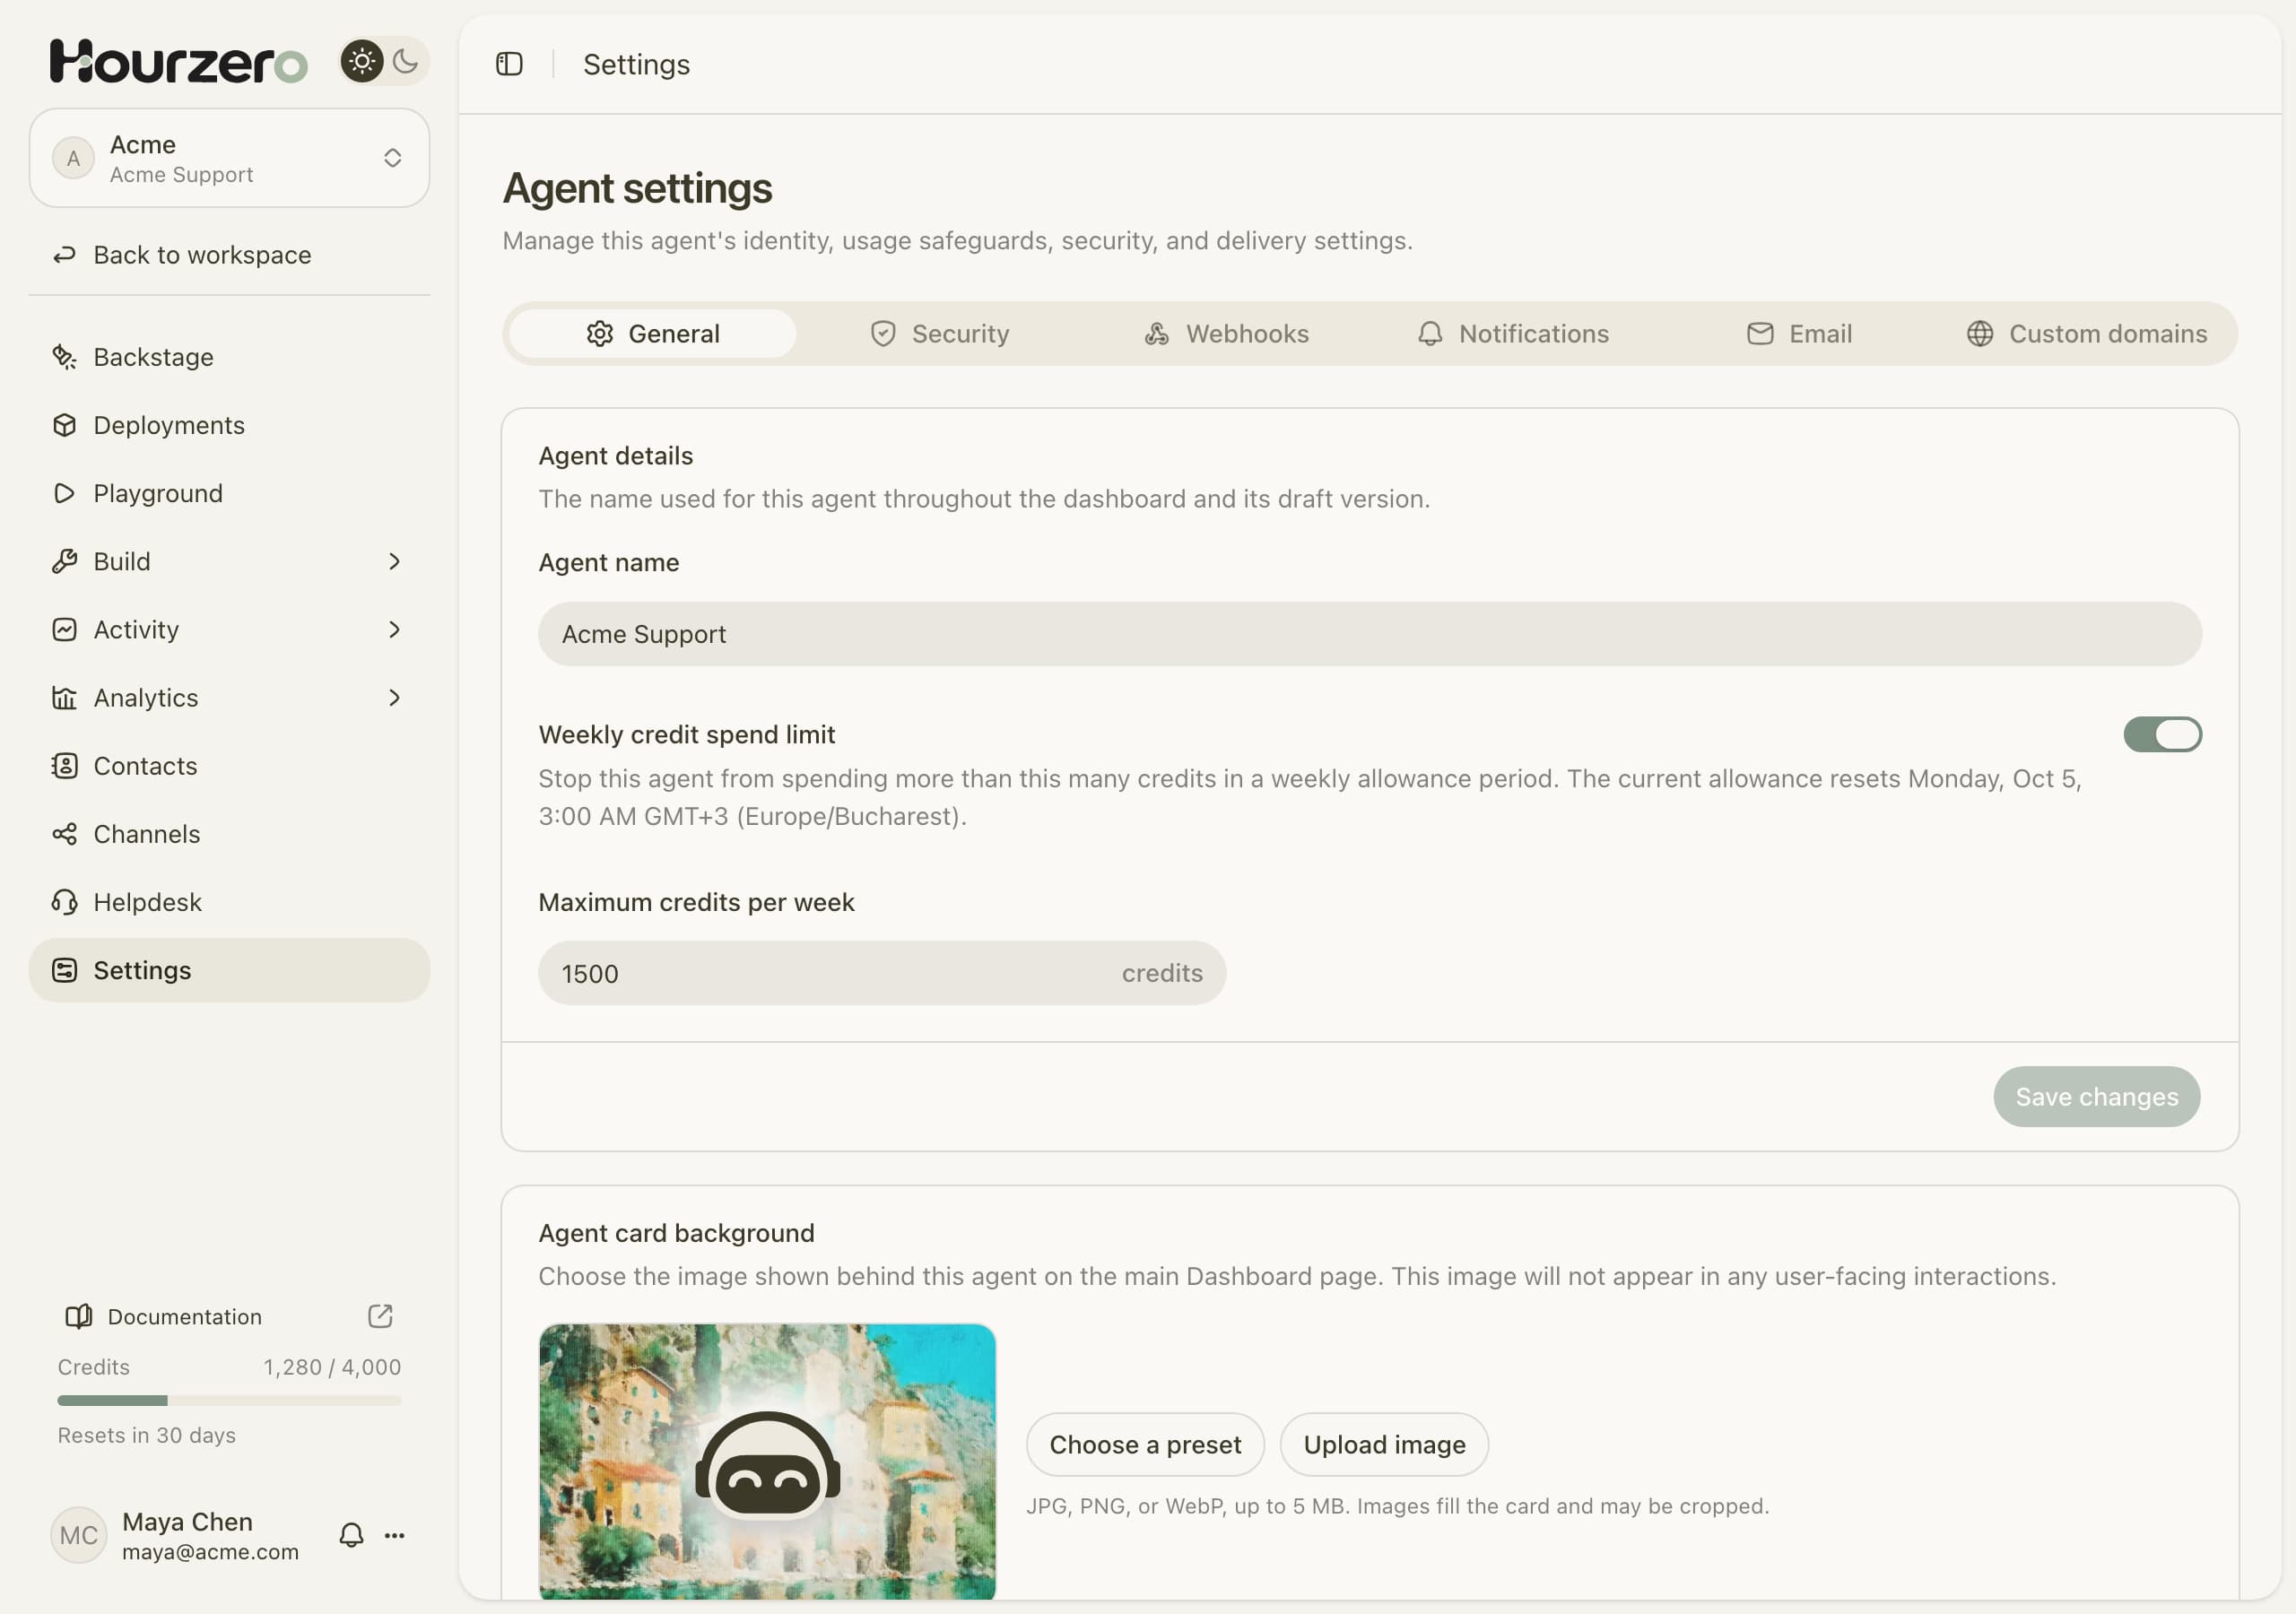The image size is (2296, 1614).
Task: Open Documentation external link icon
Action: 380,1316
